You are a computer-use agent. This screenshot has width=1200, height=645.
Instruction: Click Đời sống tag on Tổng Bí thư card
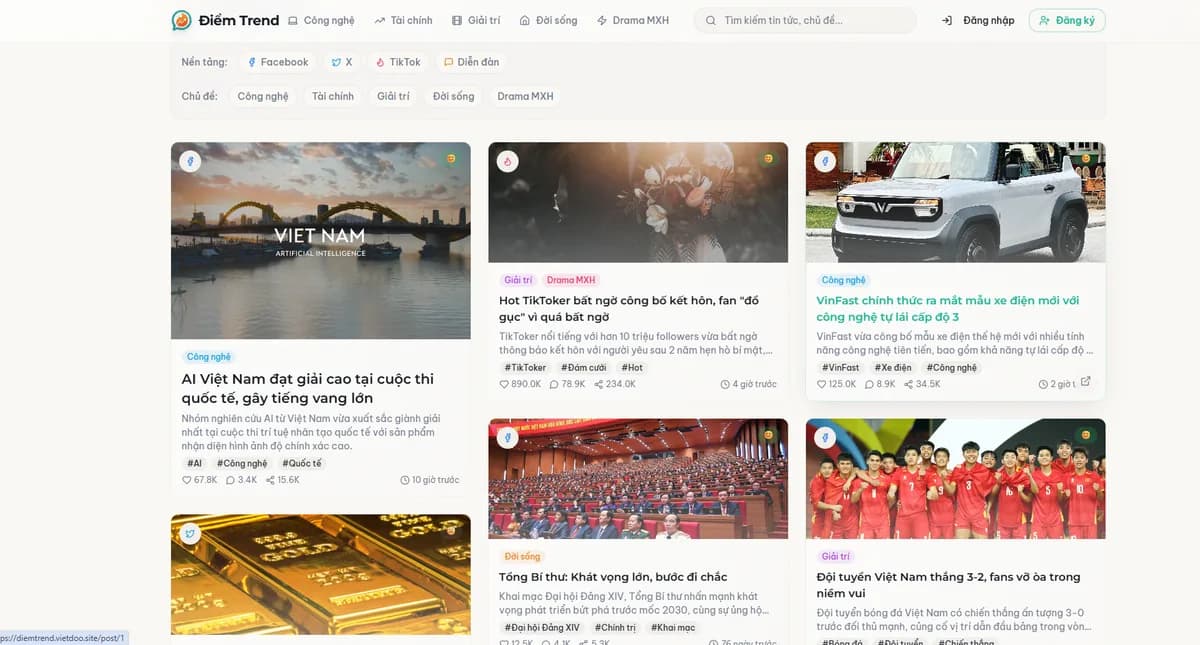pyautogui.click(x=522, y=556)
